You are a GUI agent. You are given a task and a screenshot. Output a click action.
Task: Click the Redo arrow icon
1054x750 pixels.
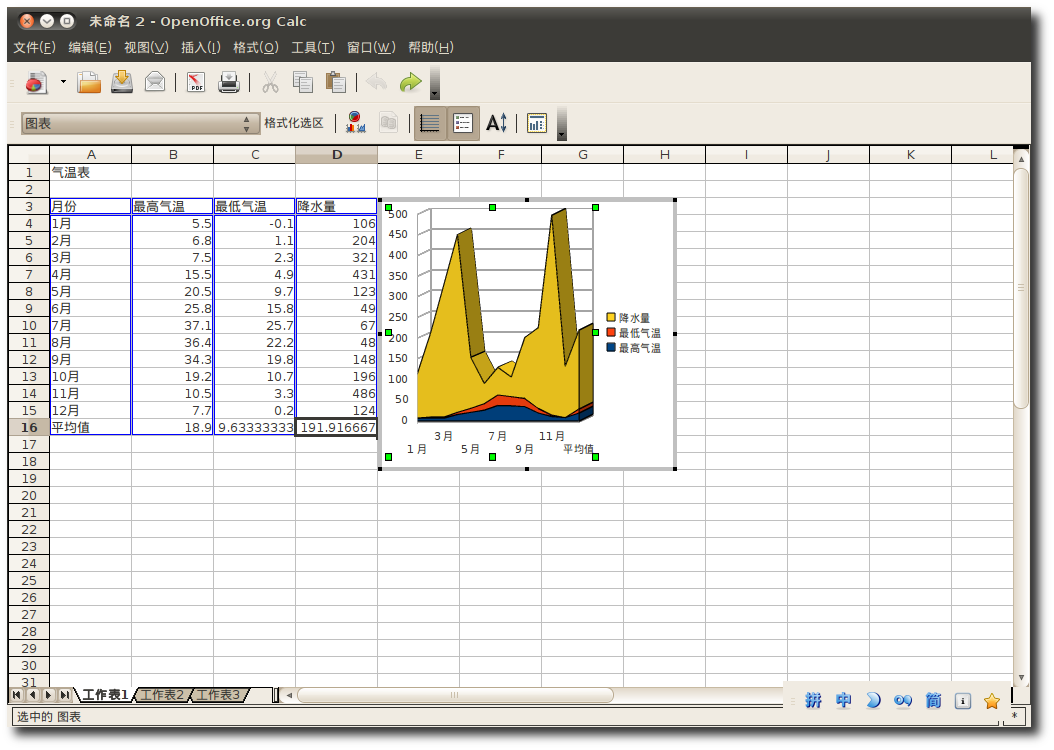click(x=410, y=83)
